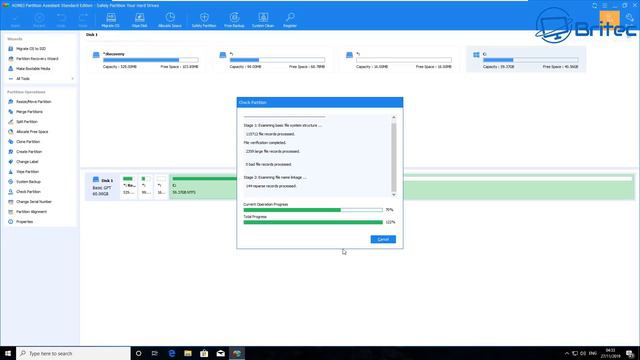Open Allocate Space from the toolbar
Image resolution: width=640 pixels, height=360 pixels.
click(x=170, y=20)
